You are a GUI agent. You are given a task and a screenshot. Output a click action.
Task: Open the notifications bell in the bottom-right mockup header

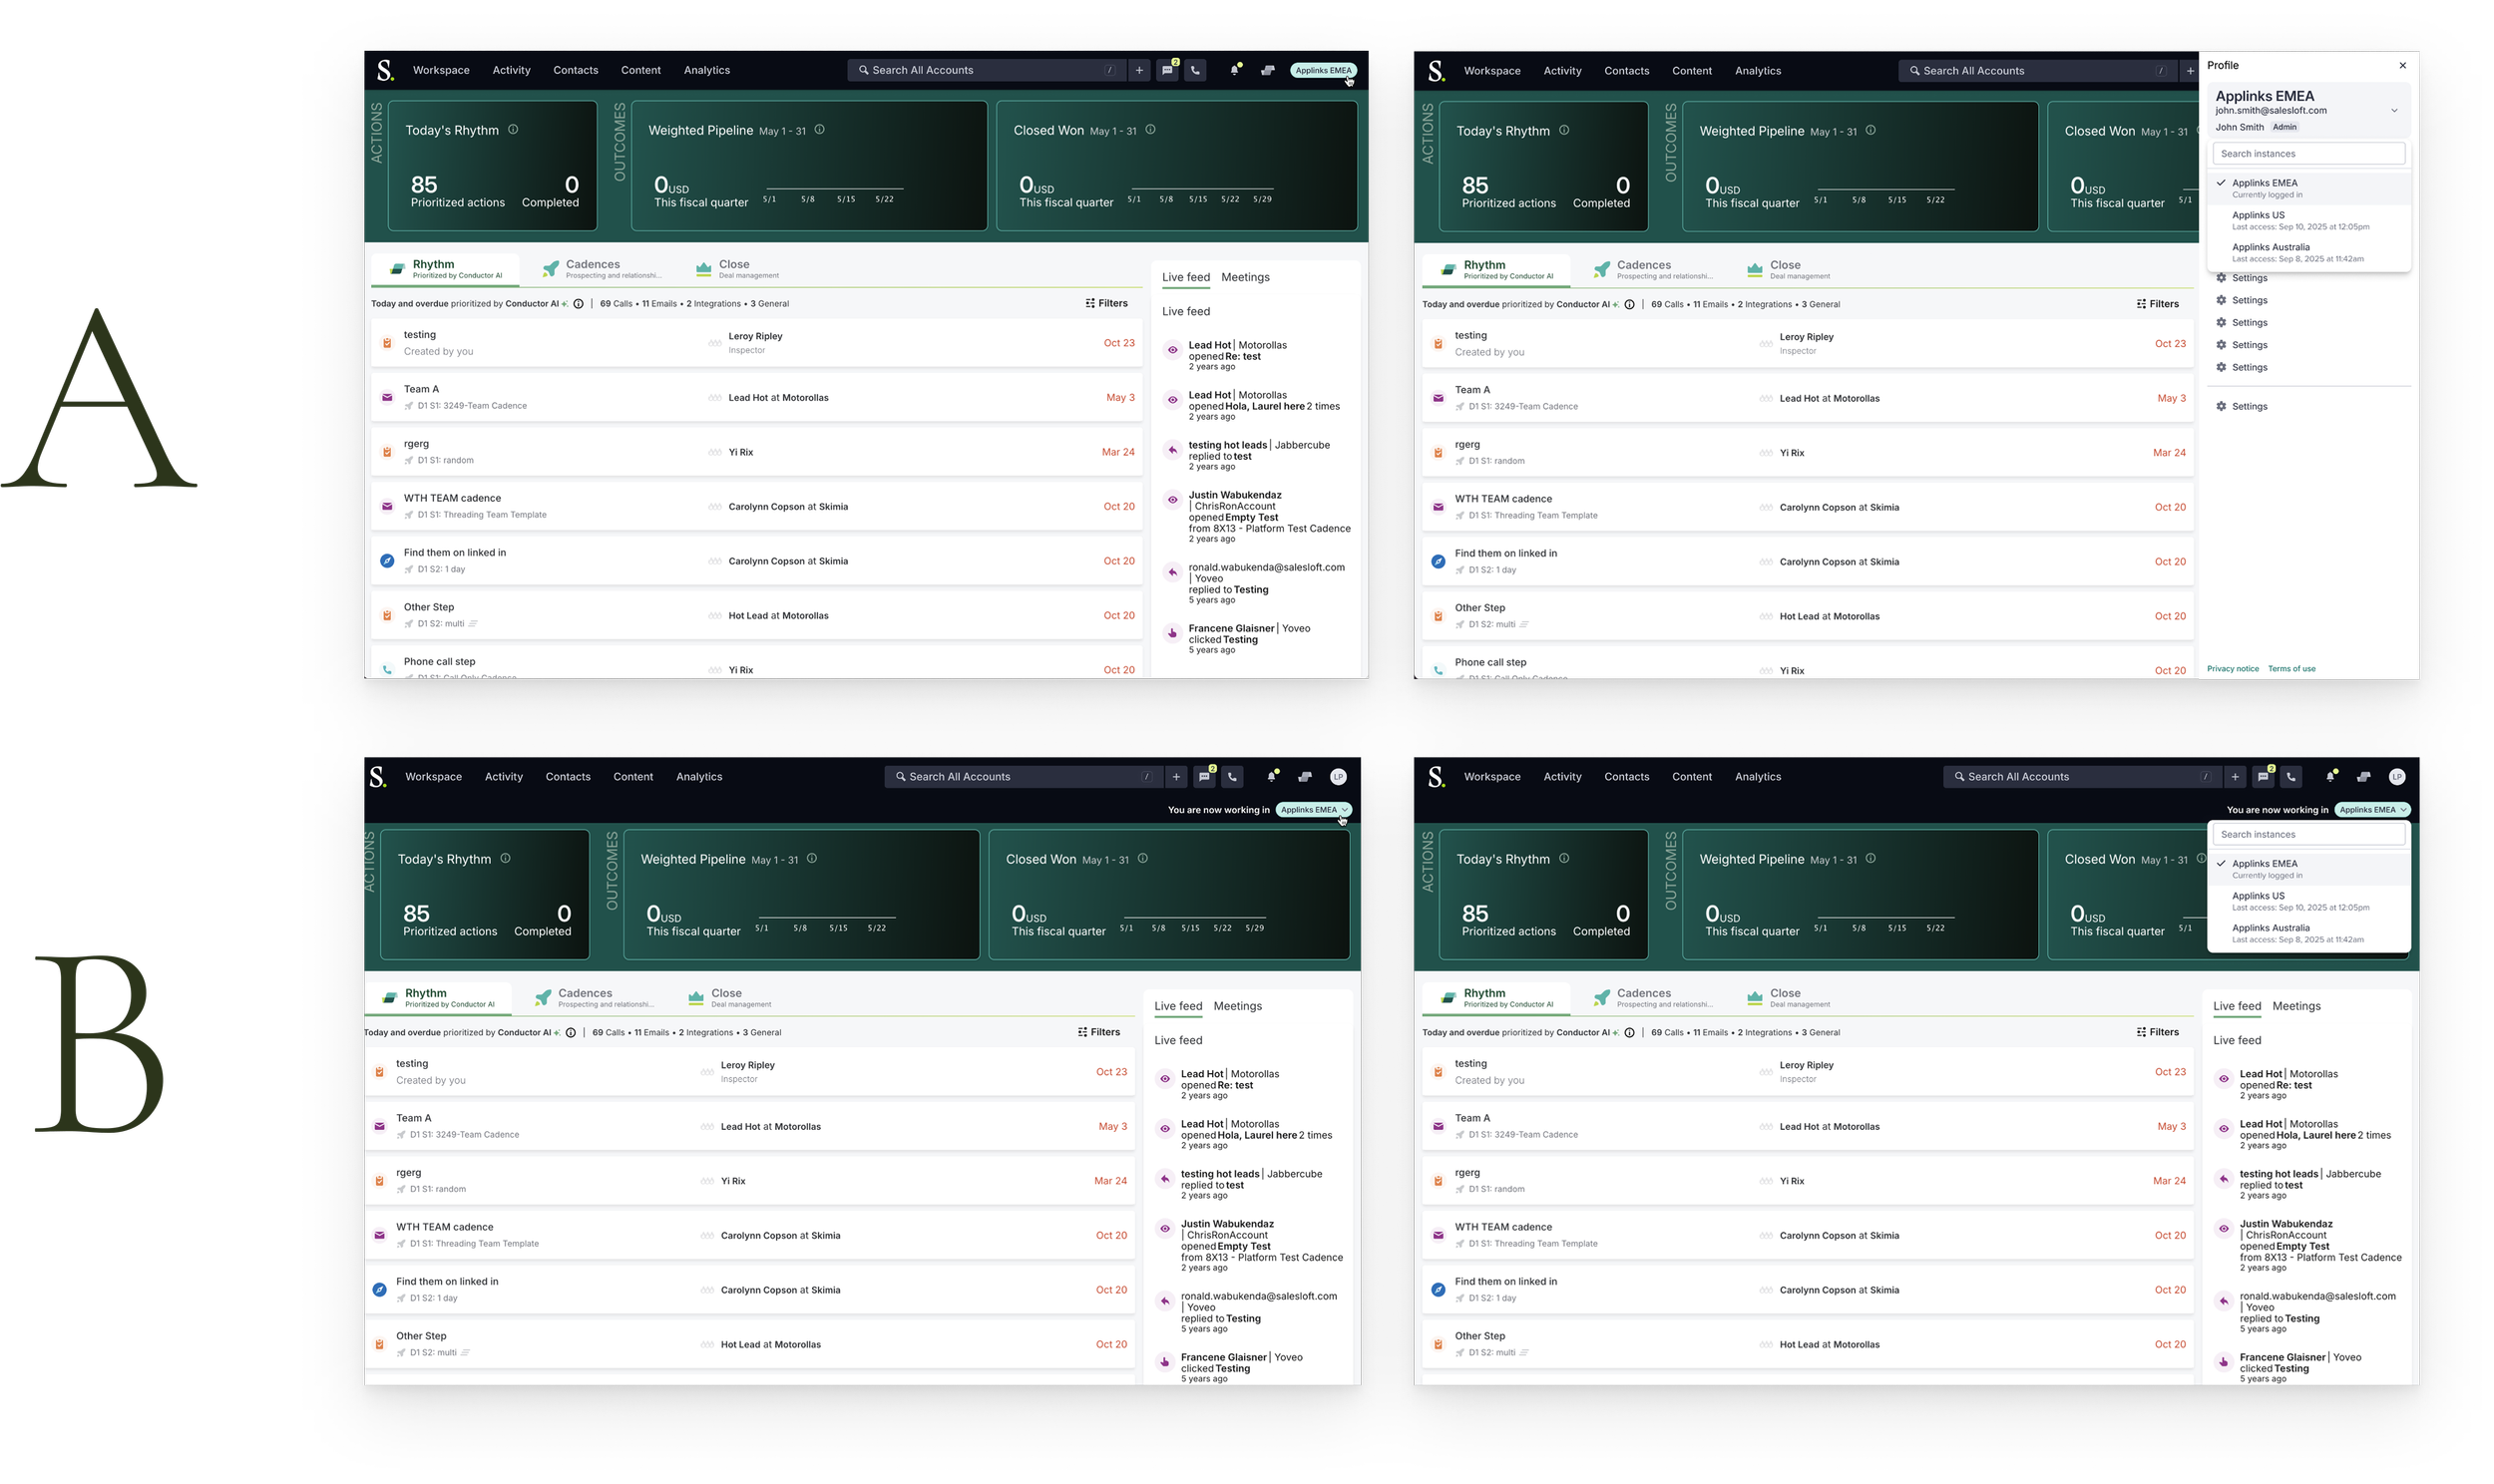click(x=2330, y=776)
